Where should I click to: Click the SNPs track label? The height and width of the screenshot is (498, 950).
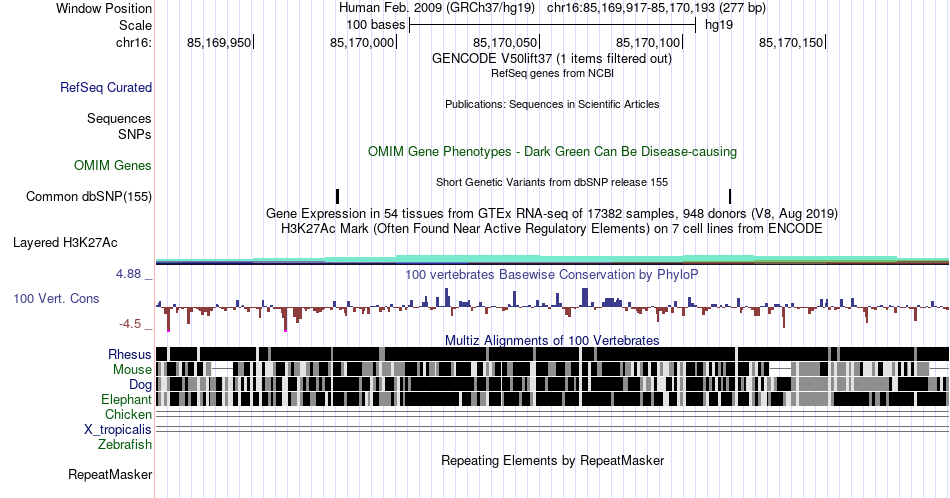tap(135, 134)
